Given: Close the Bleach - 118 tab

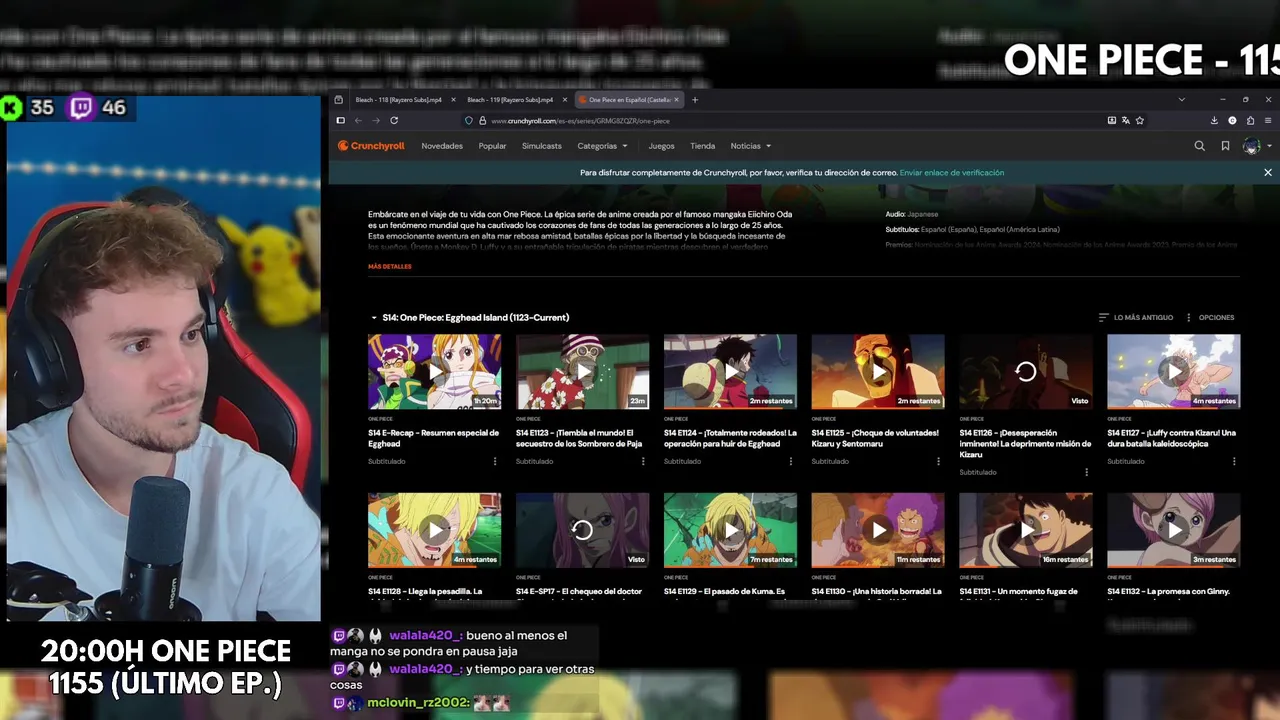Looking at the screenshot, I should pyautogui.click(x=453, y=100).
